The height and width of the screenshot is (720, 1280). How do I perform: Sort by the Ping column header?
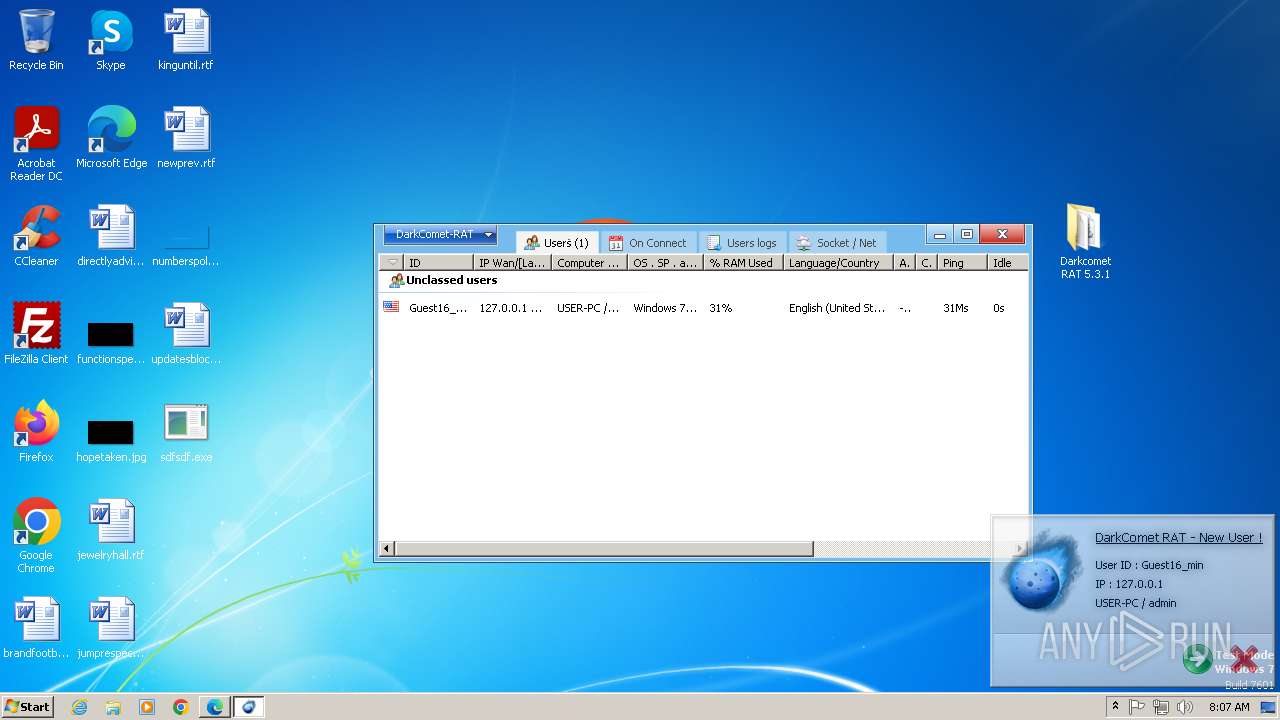pos(963,263)
